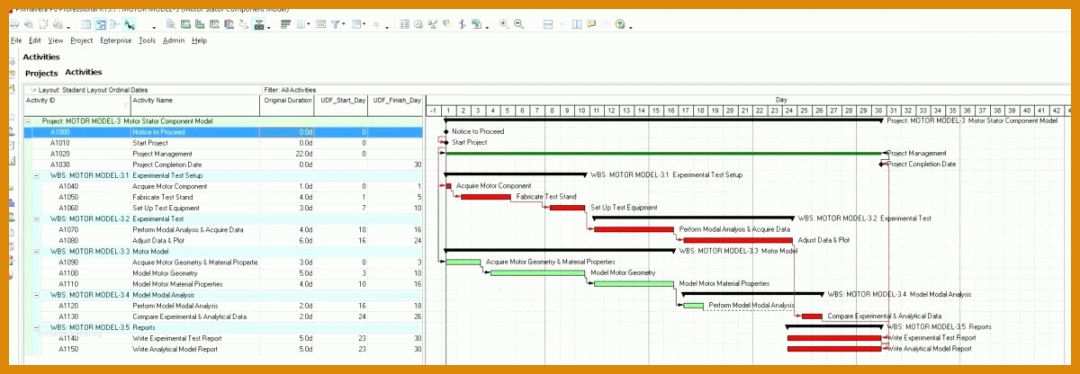Select activity A1150 Write Analytical Model Report
1080x374 pixels.
(x=223, y=349)
